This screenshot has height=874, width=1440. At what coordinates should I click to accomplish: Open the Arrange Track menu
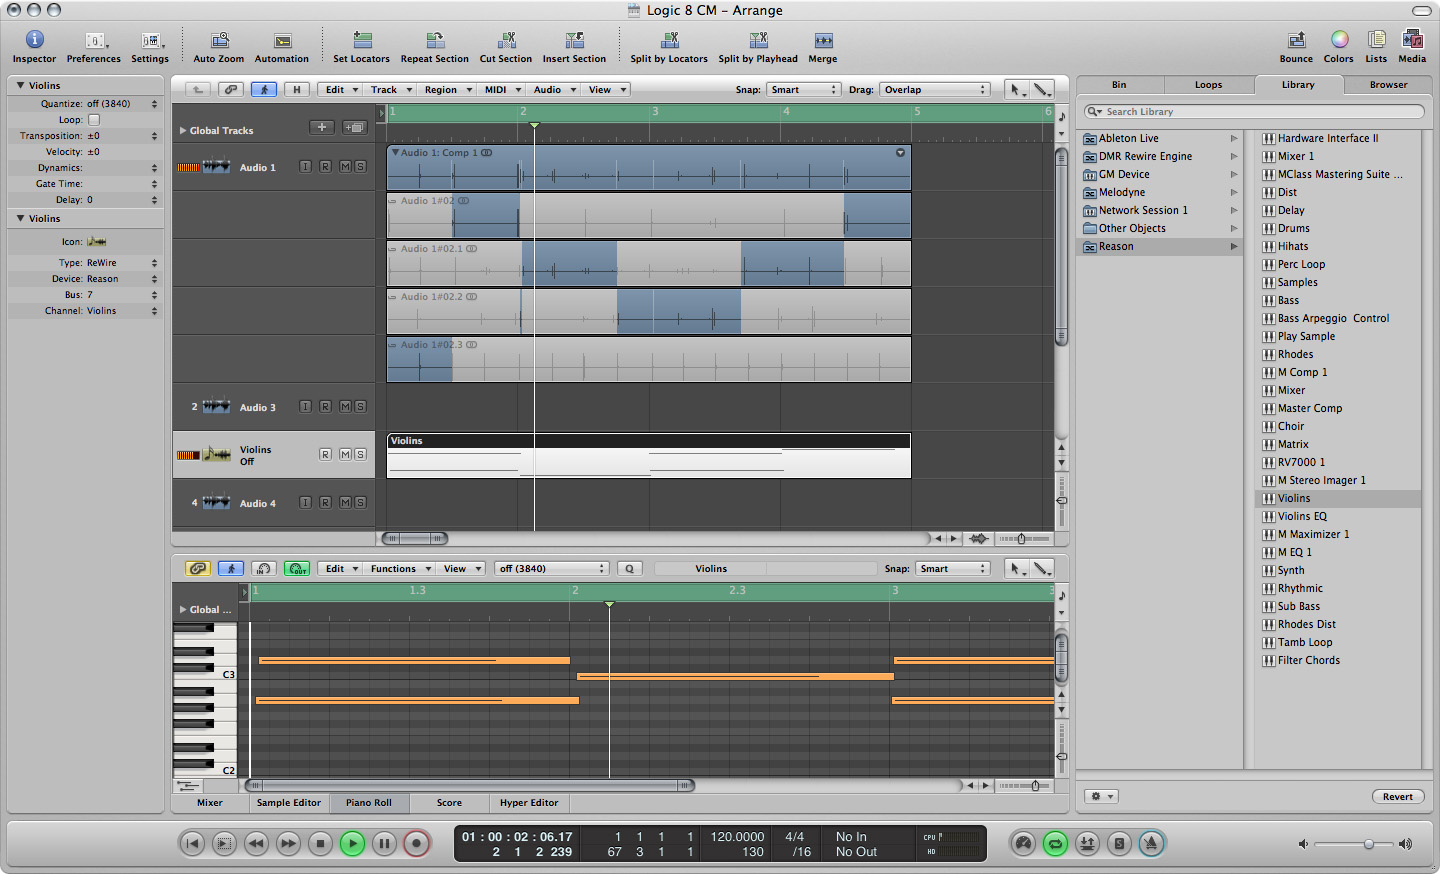pyautogui.click(x=390, y=89)
